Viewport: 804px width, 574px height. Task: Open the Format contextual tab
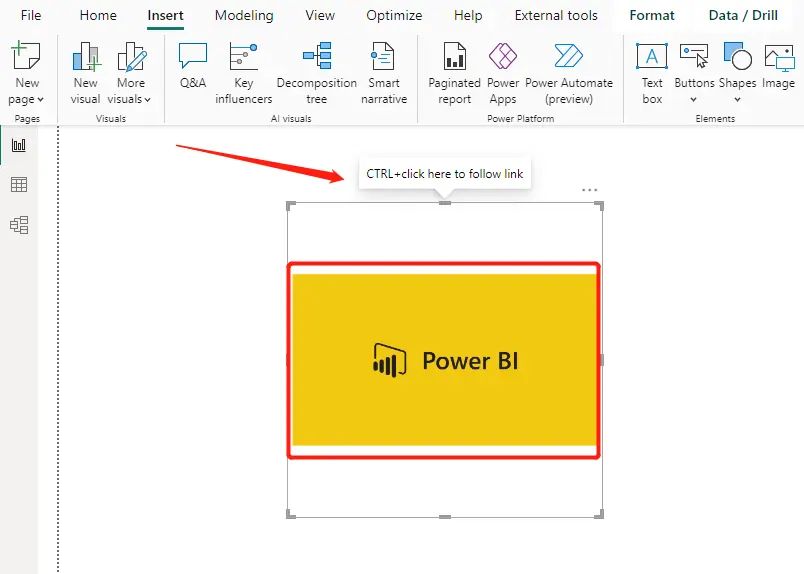(652, 15)
